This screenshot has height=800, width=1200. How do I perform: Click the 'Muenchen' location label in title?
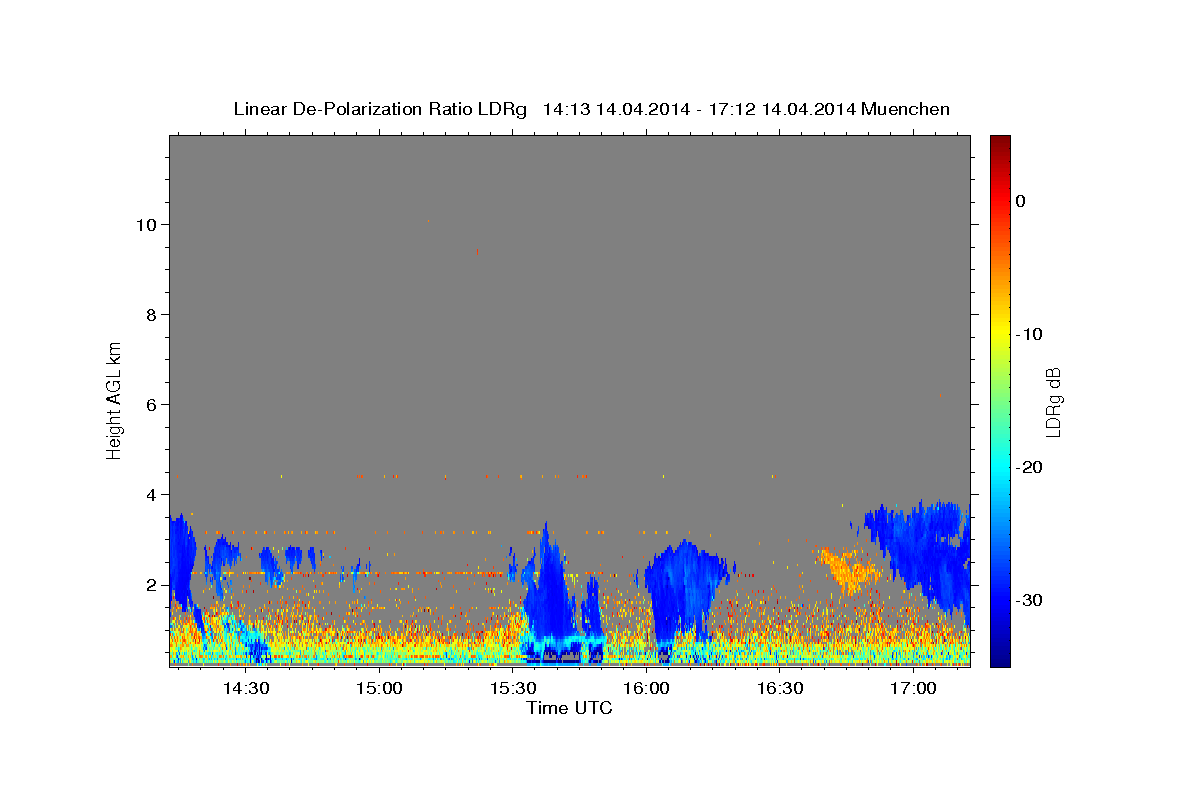906,109
